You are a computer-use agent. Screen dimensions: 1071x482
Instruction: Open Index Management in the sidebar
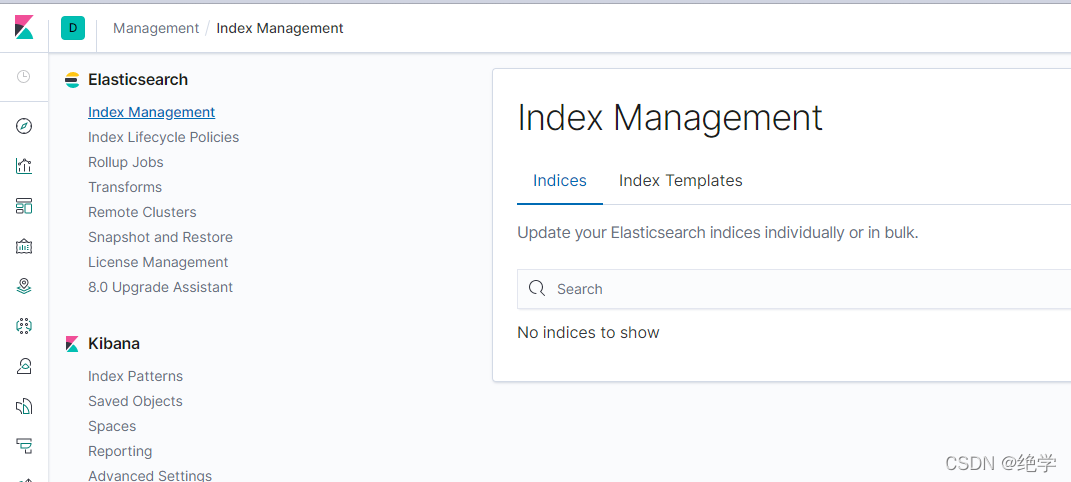[x=152, y=112]
